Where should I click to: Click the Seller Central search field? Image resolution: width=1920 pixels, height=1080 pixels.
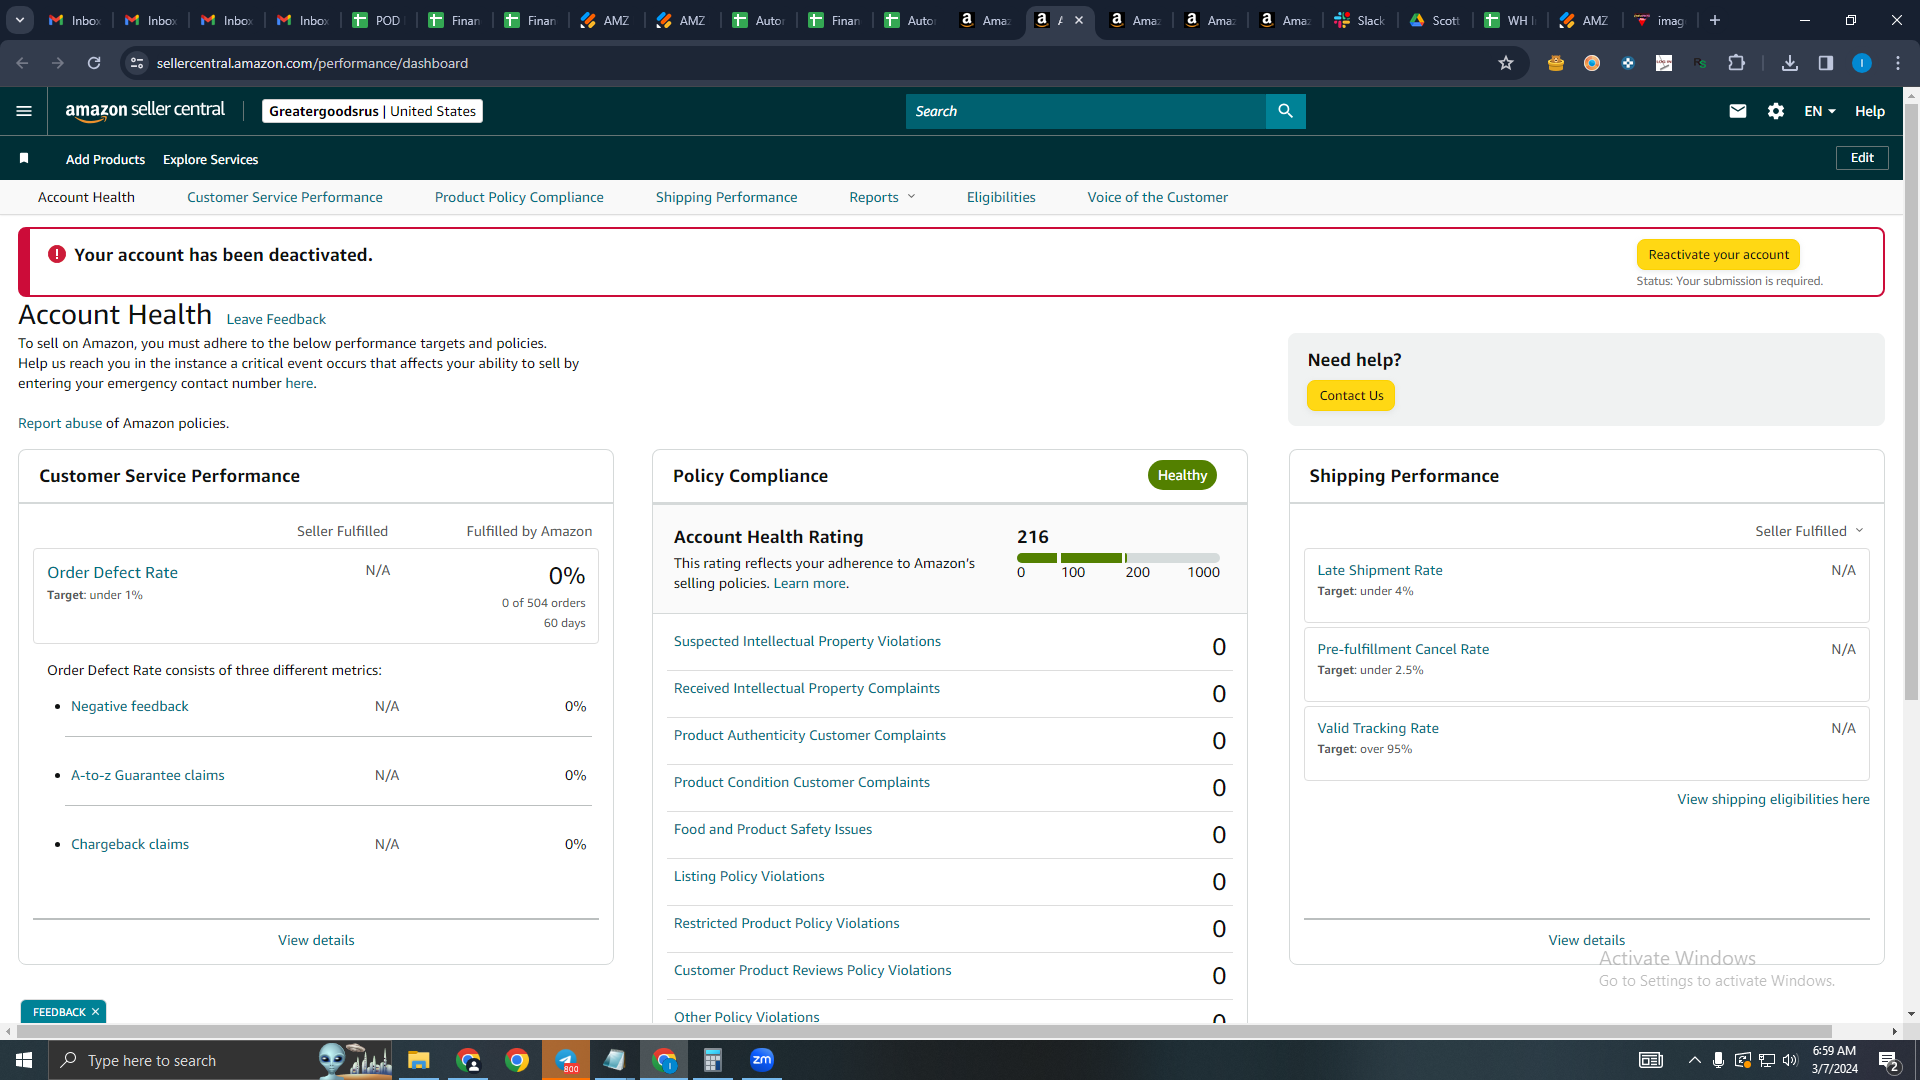click(1086, 111)
